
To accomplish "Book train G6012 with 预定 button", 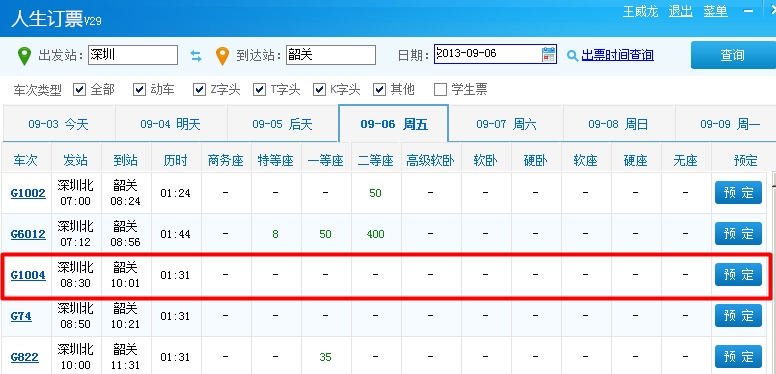I will [x=738, y=234].
